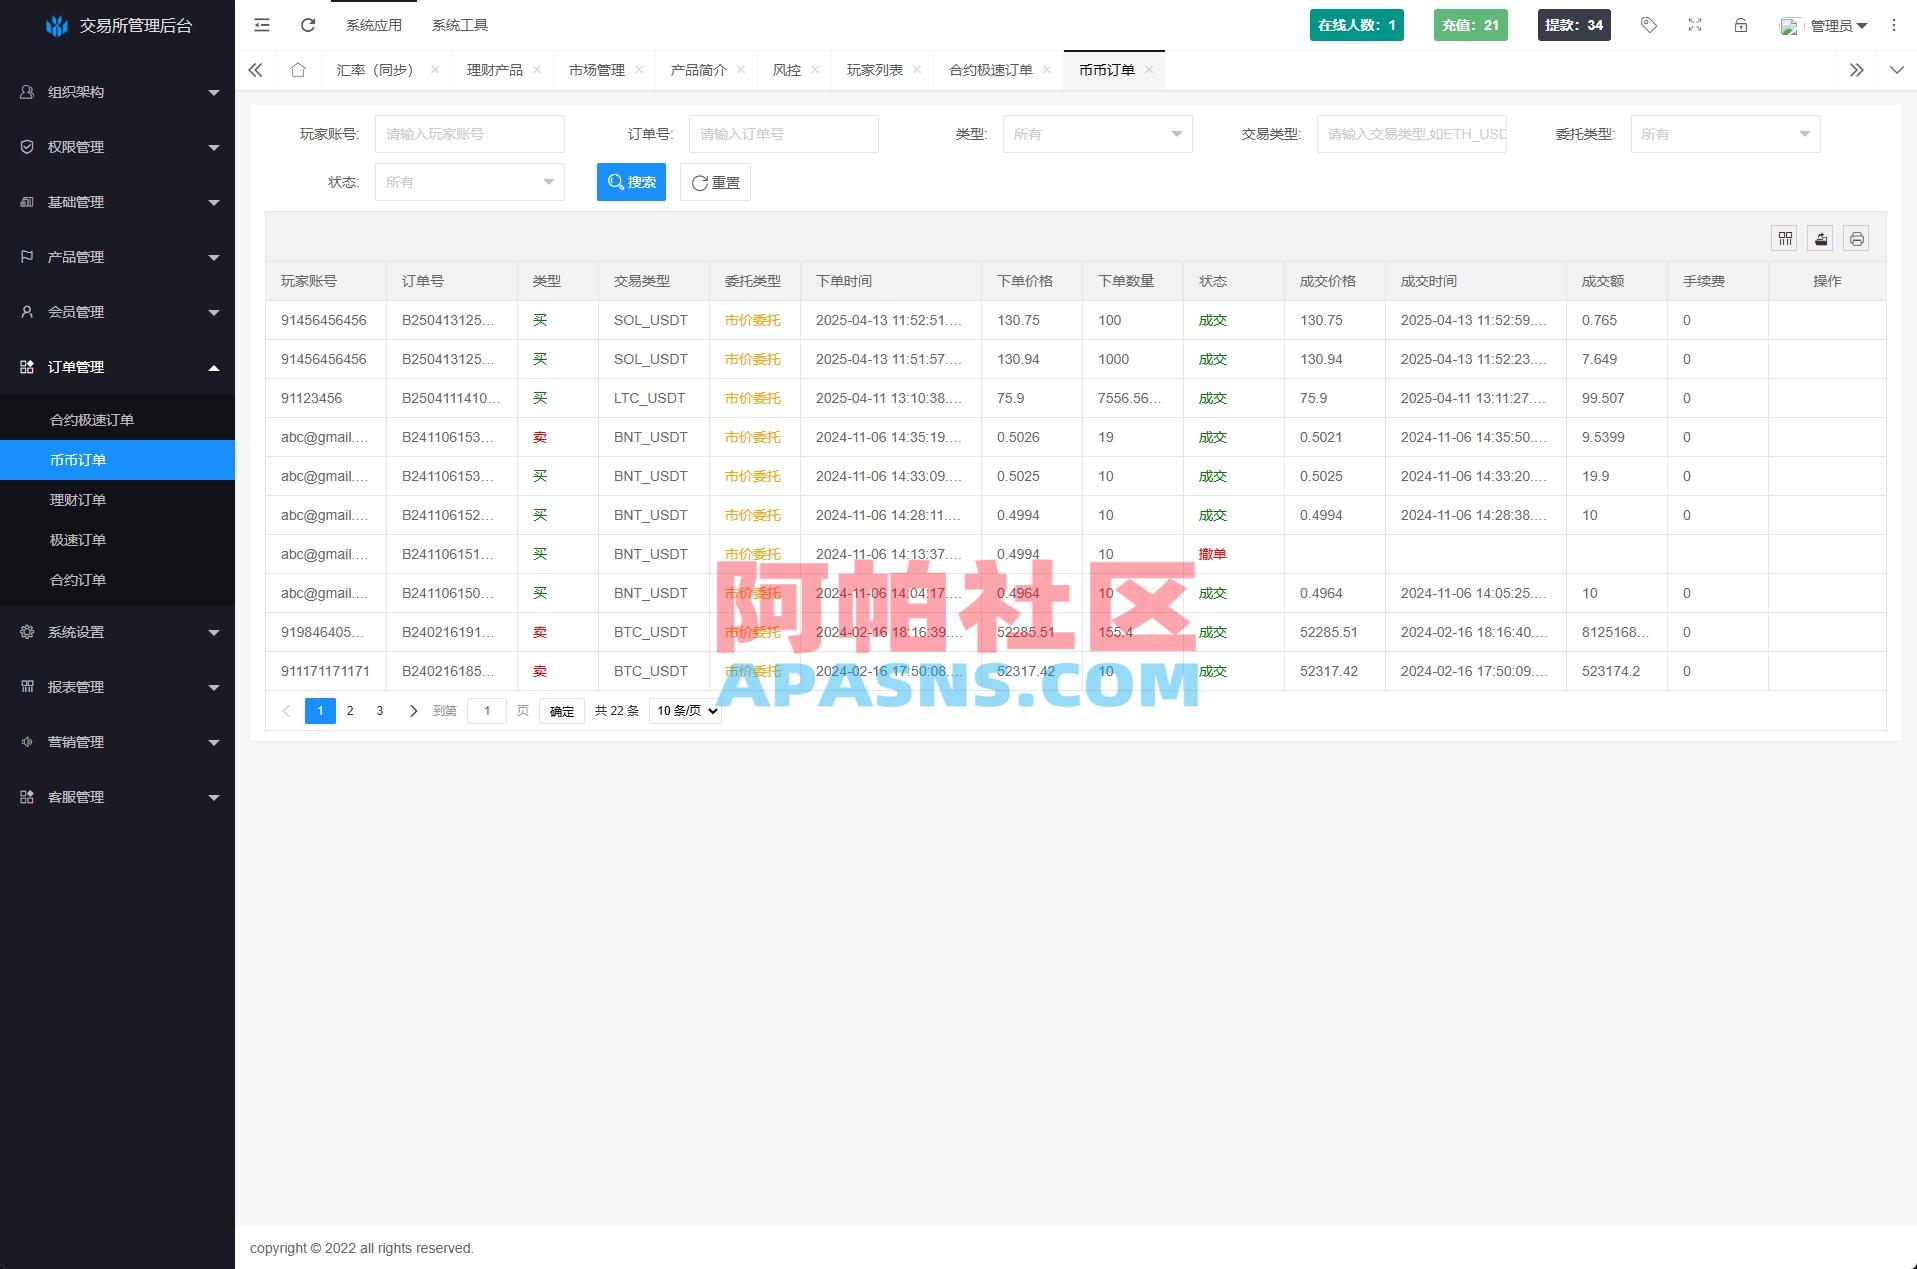The height and width of the screenshot is (1269, 1917).
Task: Refresh the page with the reload icon
Action: click(308, 25)
